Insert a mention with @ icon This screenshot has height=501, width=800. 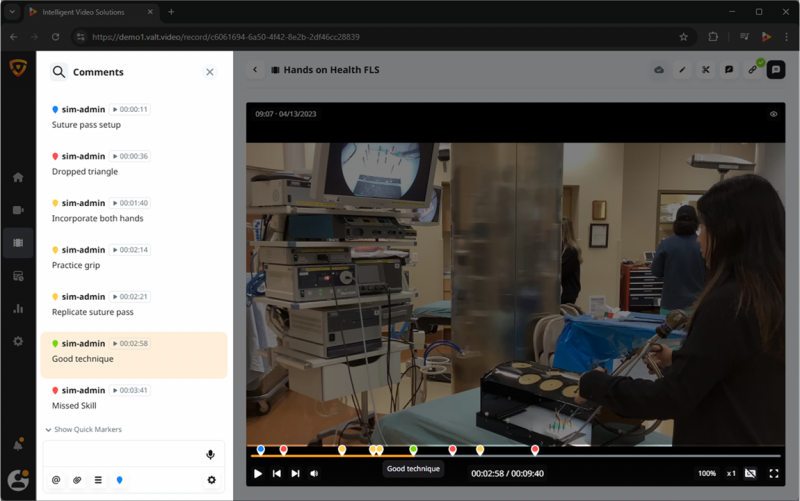56,480
